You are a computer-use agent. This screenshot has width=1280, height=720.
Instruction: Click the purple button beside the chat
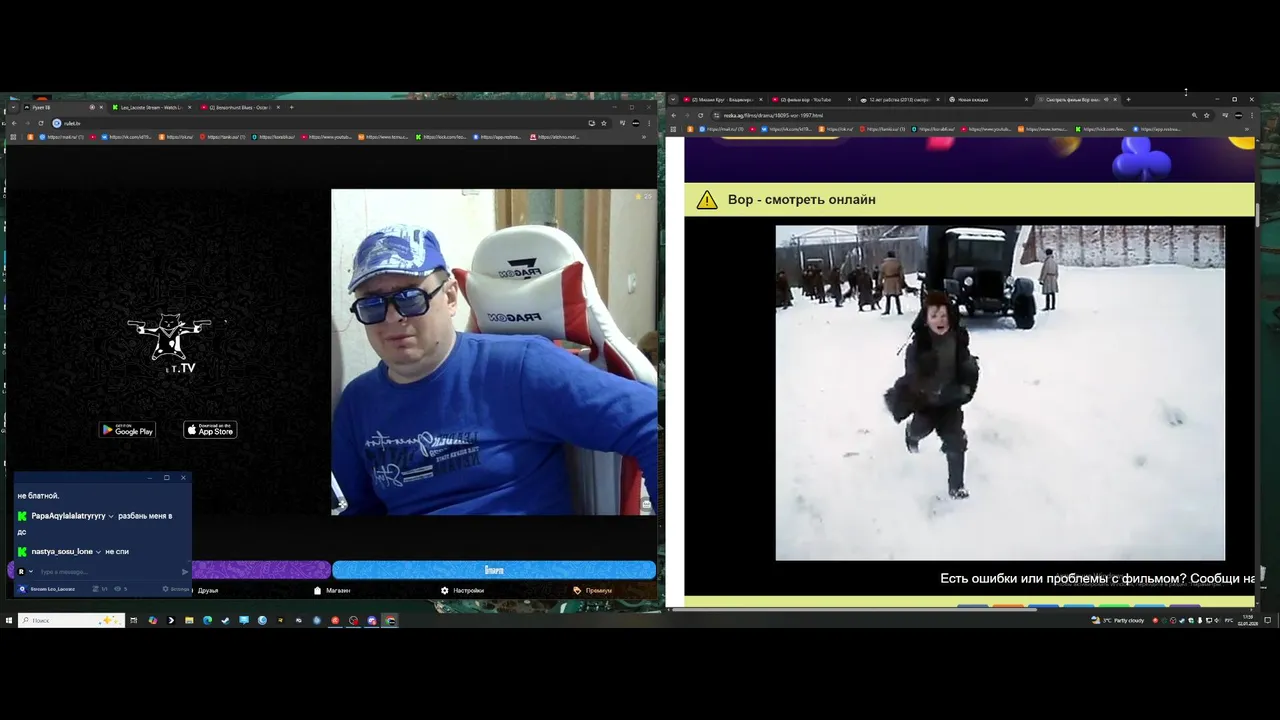pos(260,570)
